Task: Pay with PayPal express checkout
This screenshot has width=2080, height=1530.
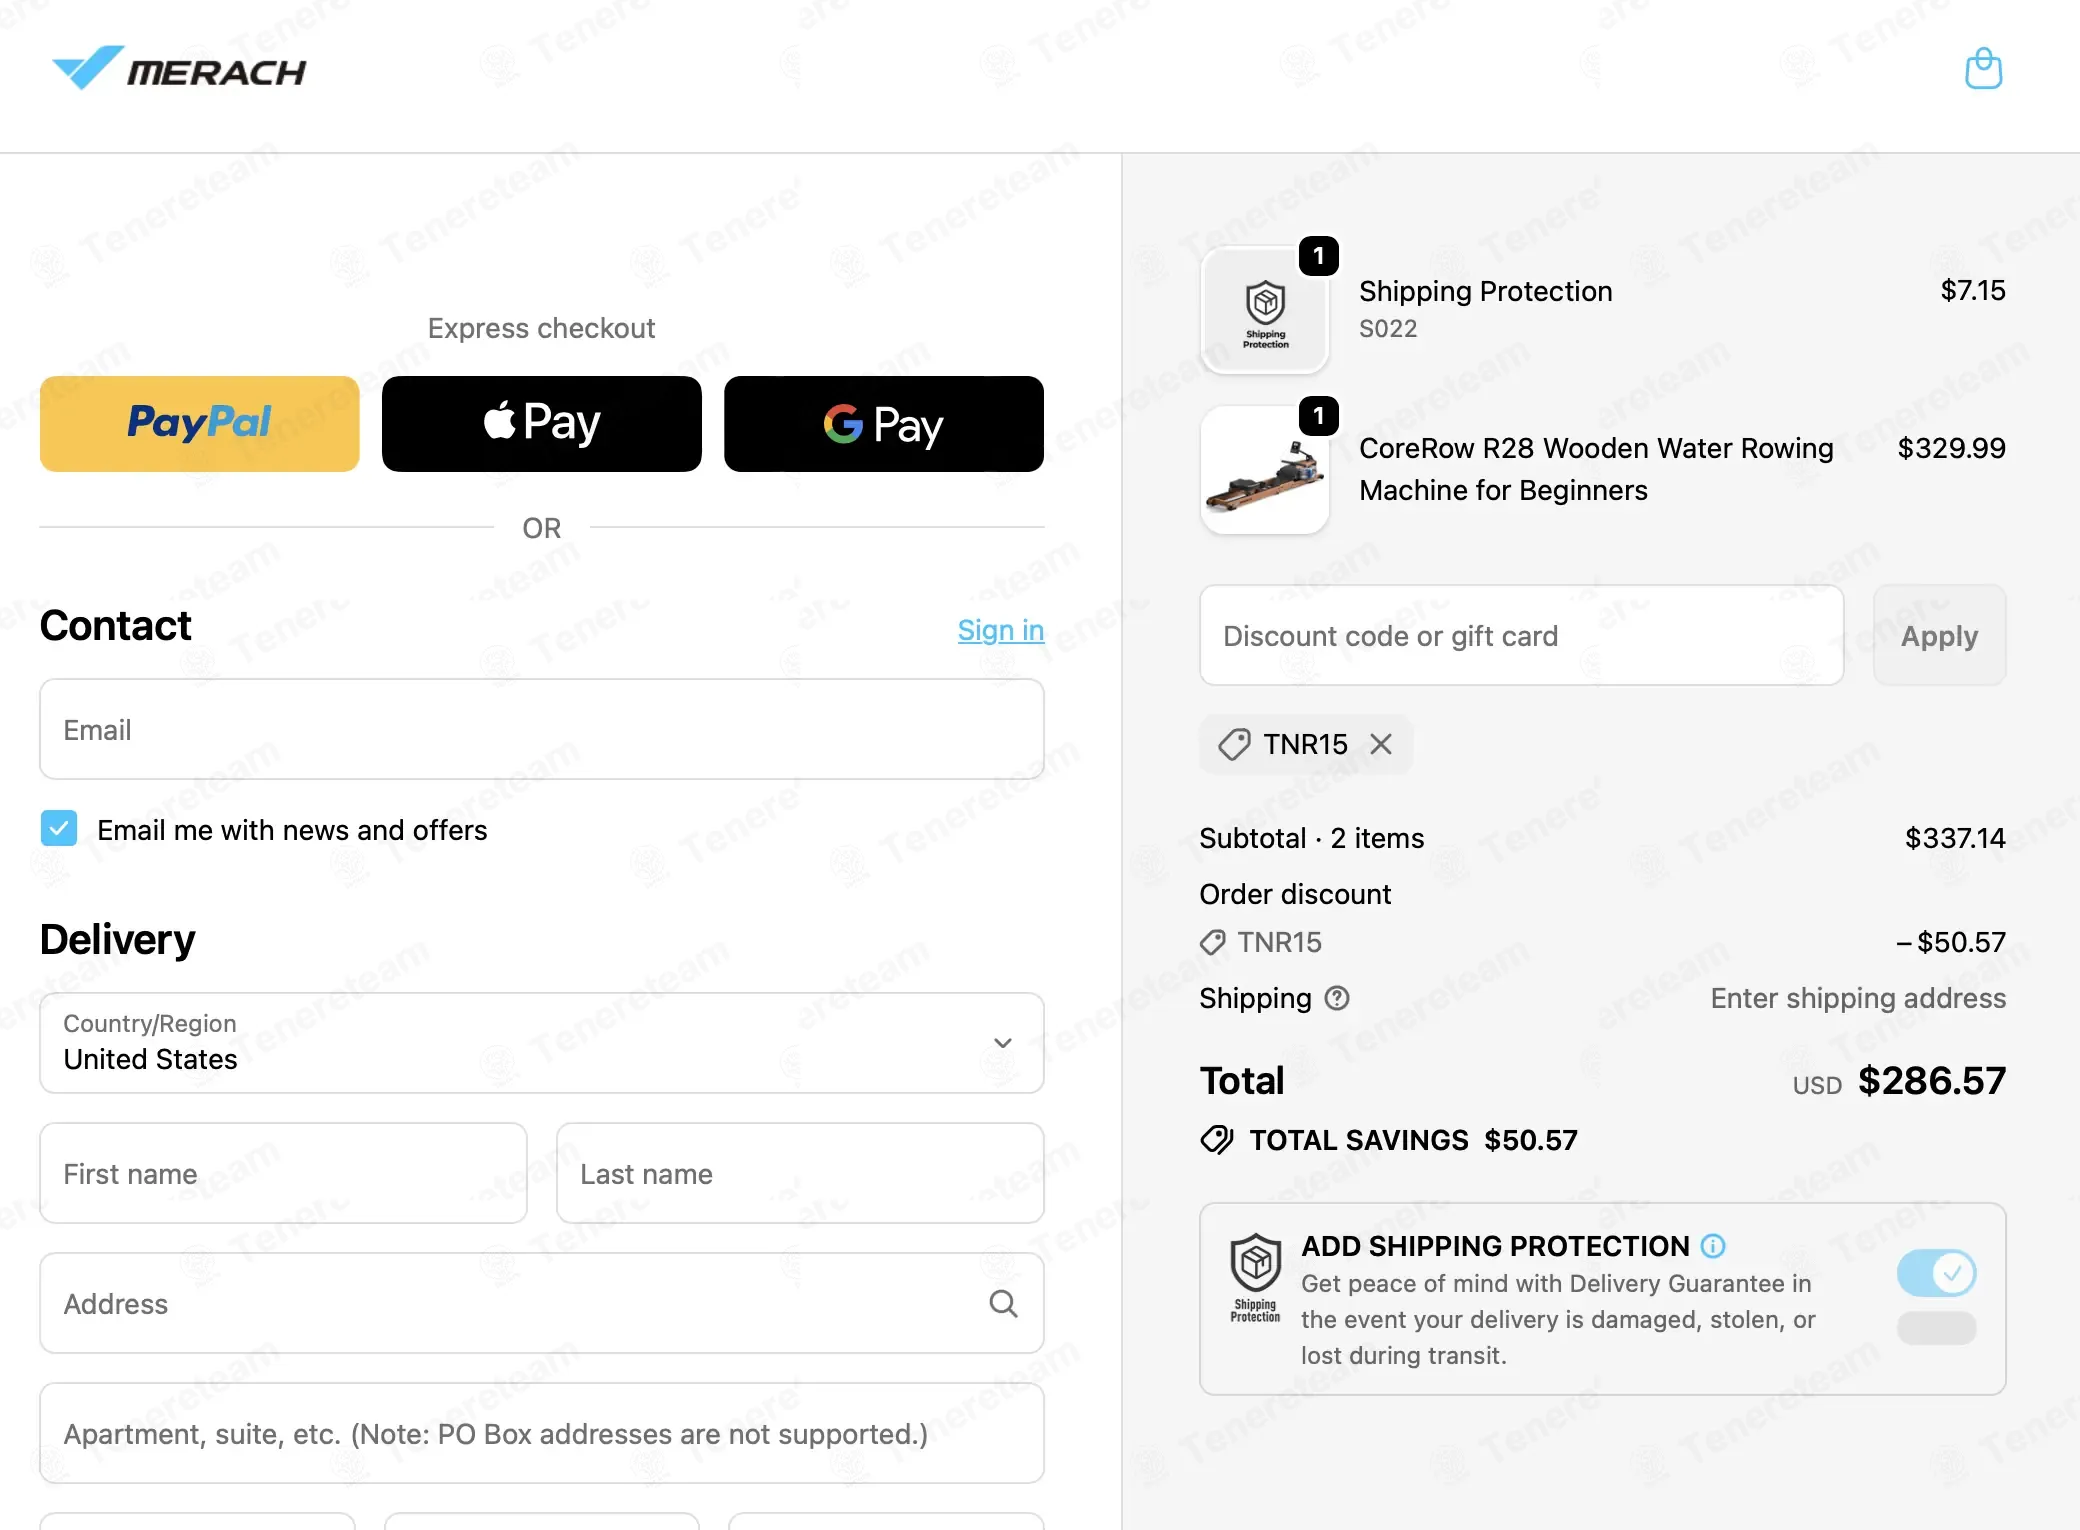Action: [x=200, y=424]
